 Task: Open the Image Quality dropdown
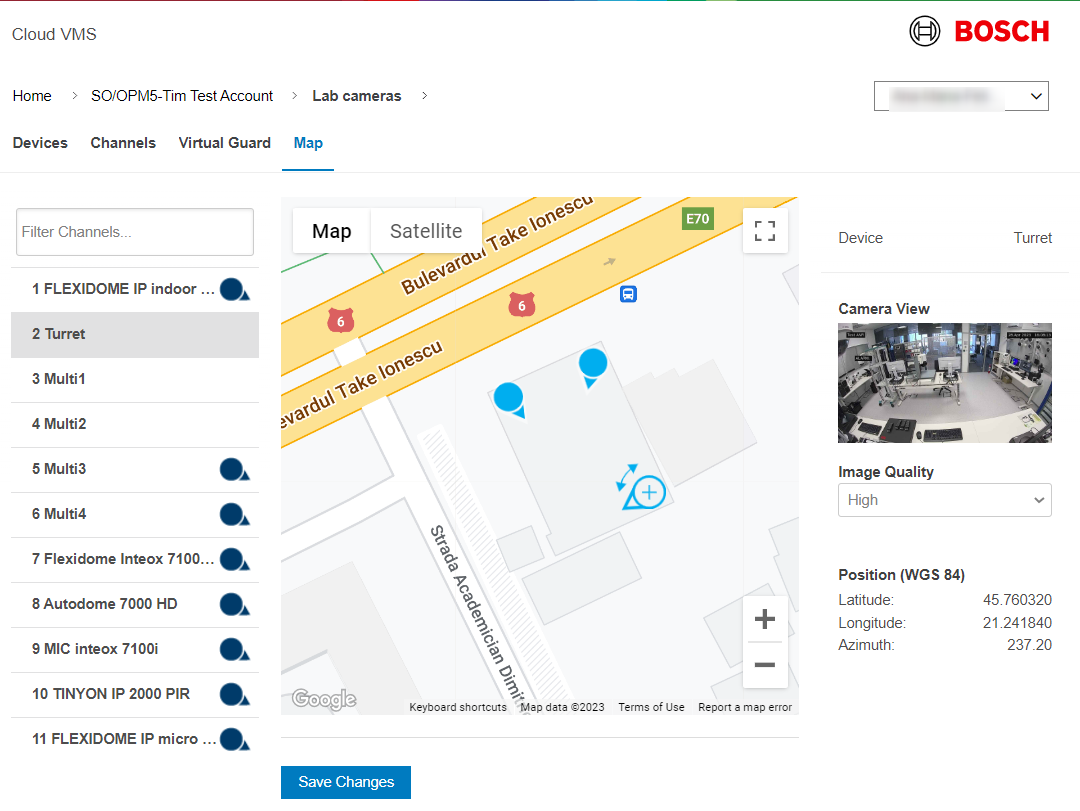pos(944,500)
